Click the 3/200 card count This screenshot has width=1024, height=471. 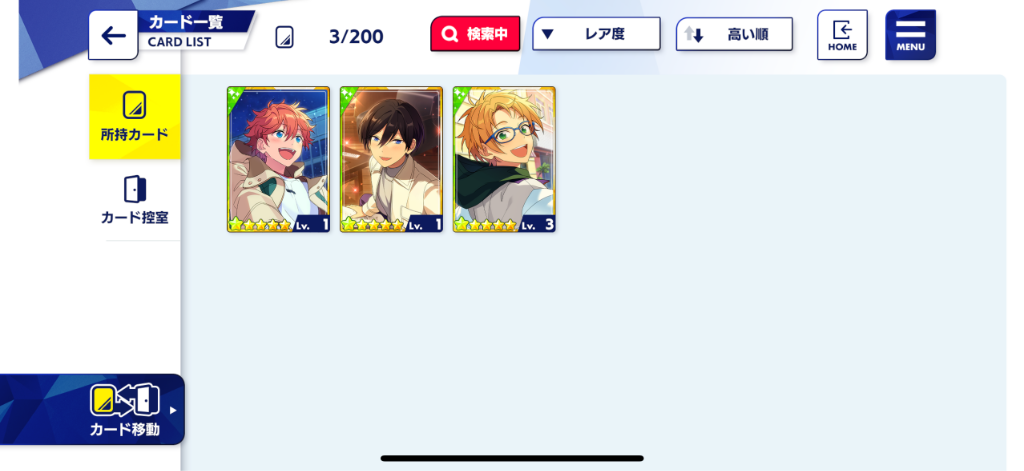356,37
